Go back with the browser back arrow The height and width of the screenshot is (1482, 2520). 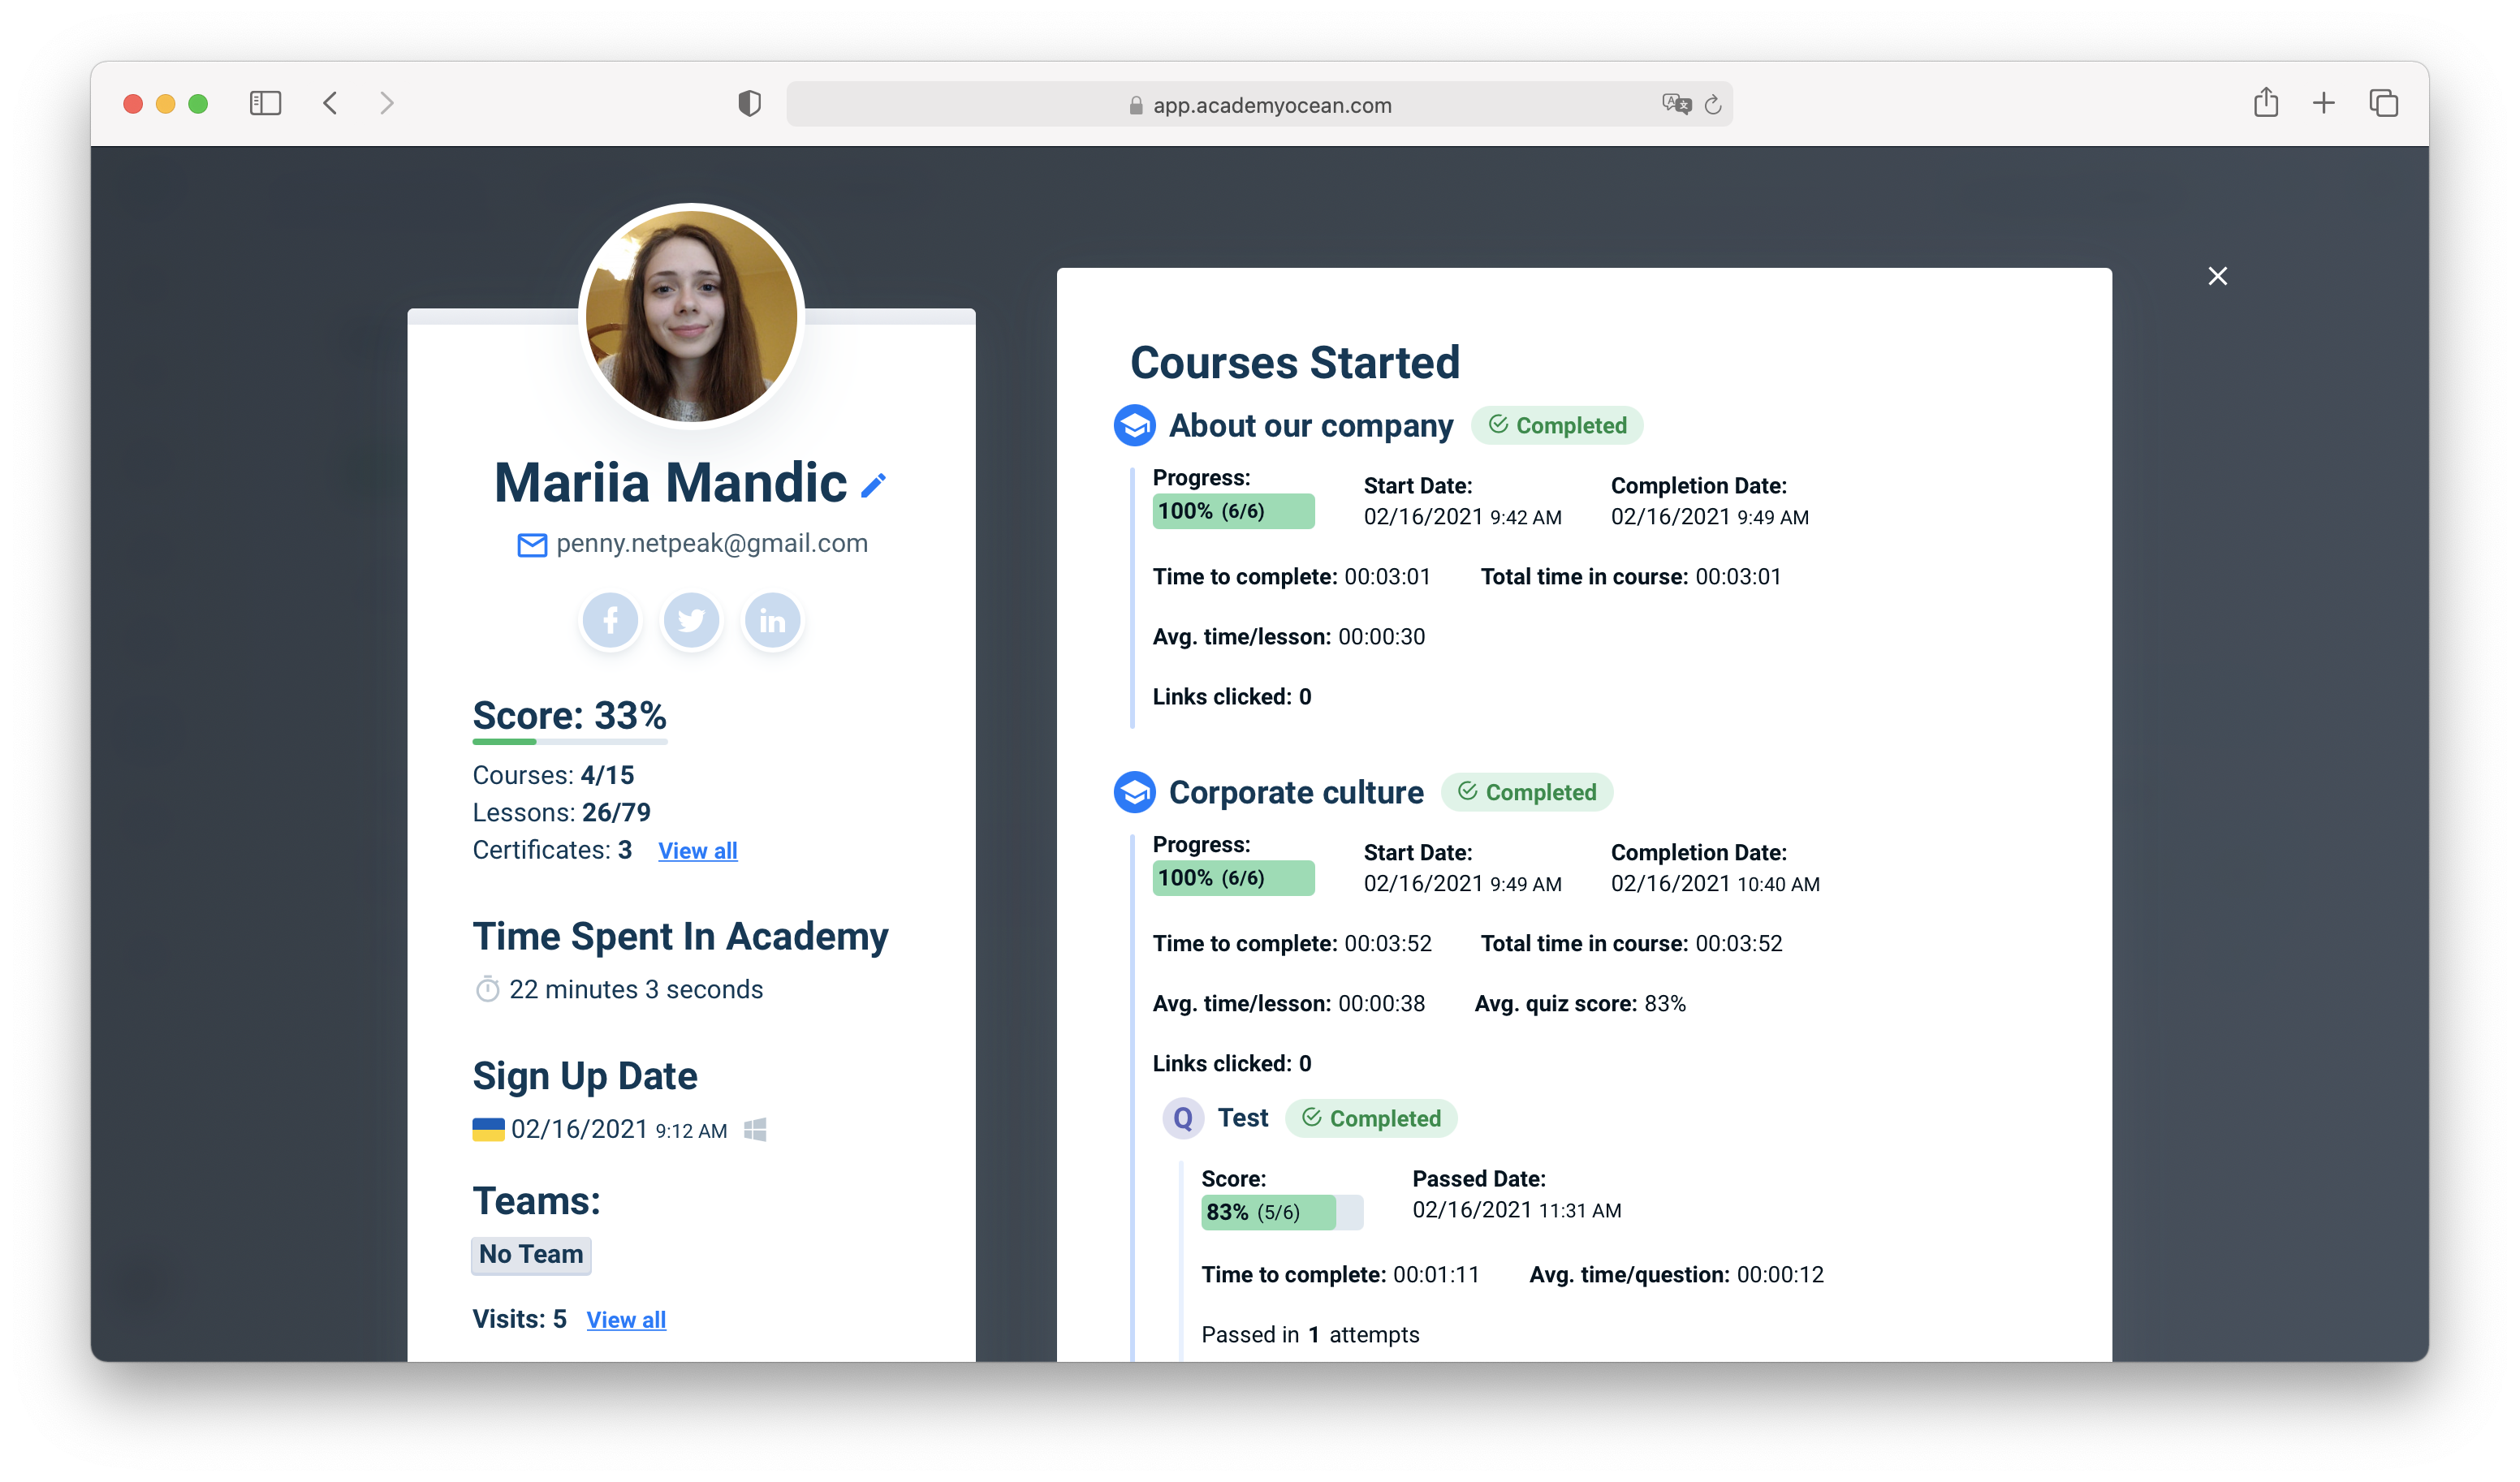(x=331, y=103)
